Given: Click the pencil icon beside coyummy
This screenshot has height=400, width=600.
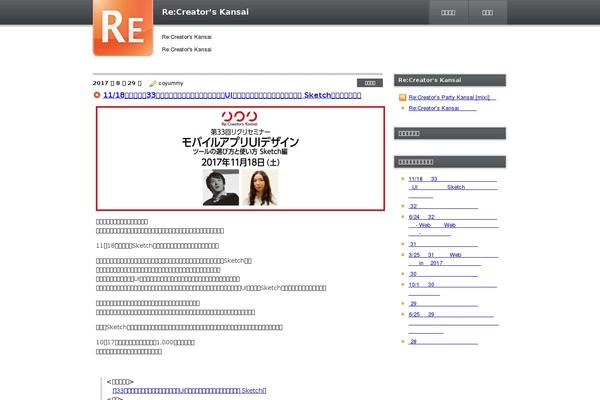Looking at the screenshot, I should click(x=153, y=83).
